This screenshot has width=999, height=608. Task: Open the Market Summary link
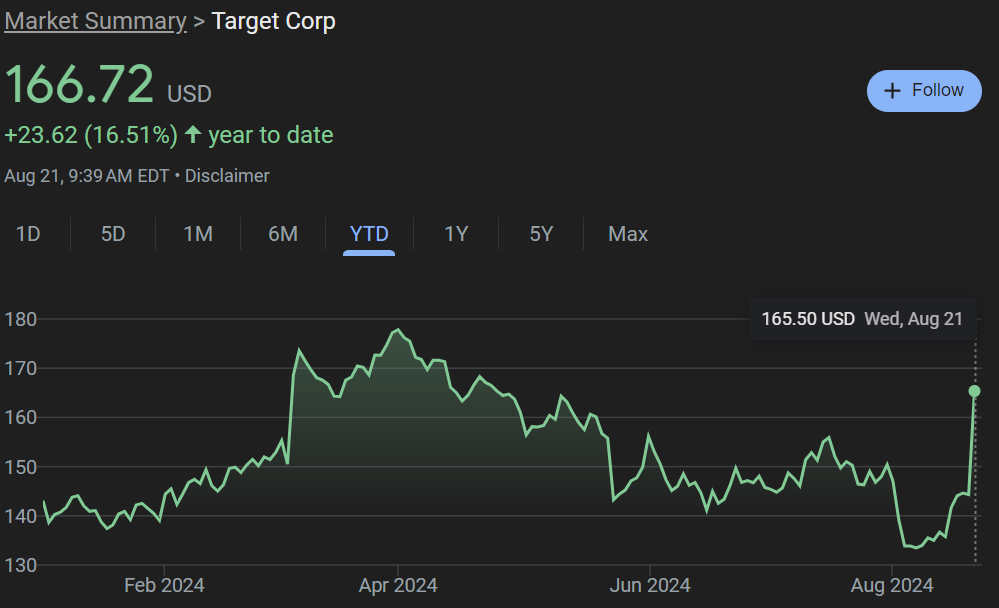pos(96,21)
